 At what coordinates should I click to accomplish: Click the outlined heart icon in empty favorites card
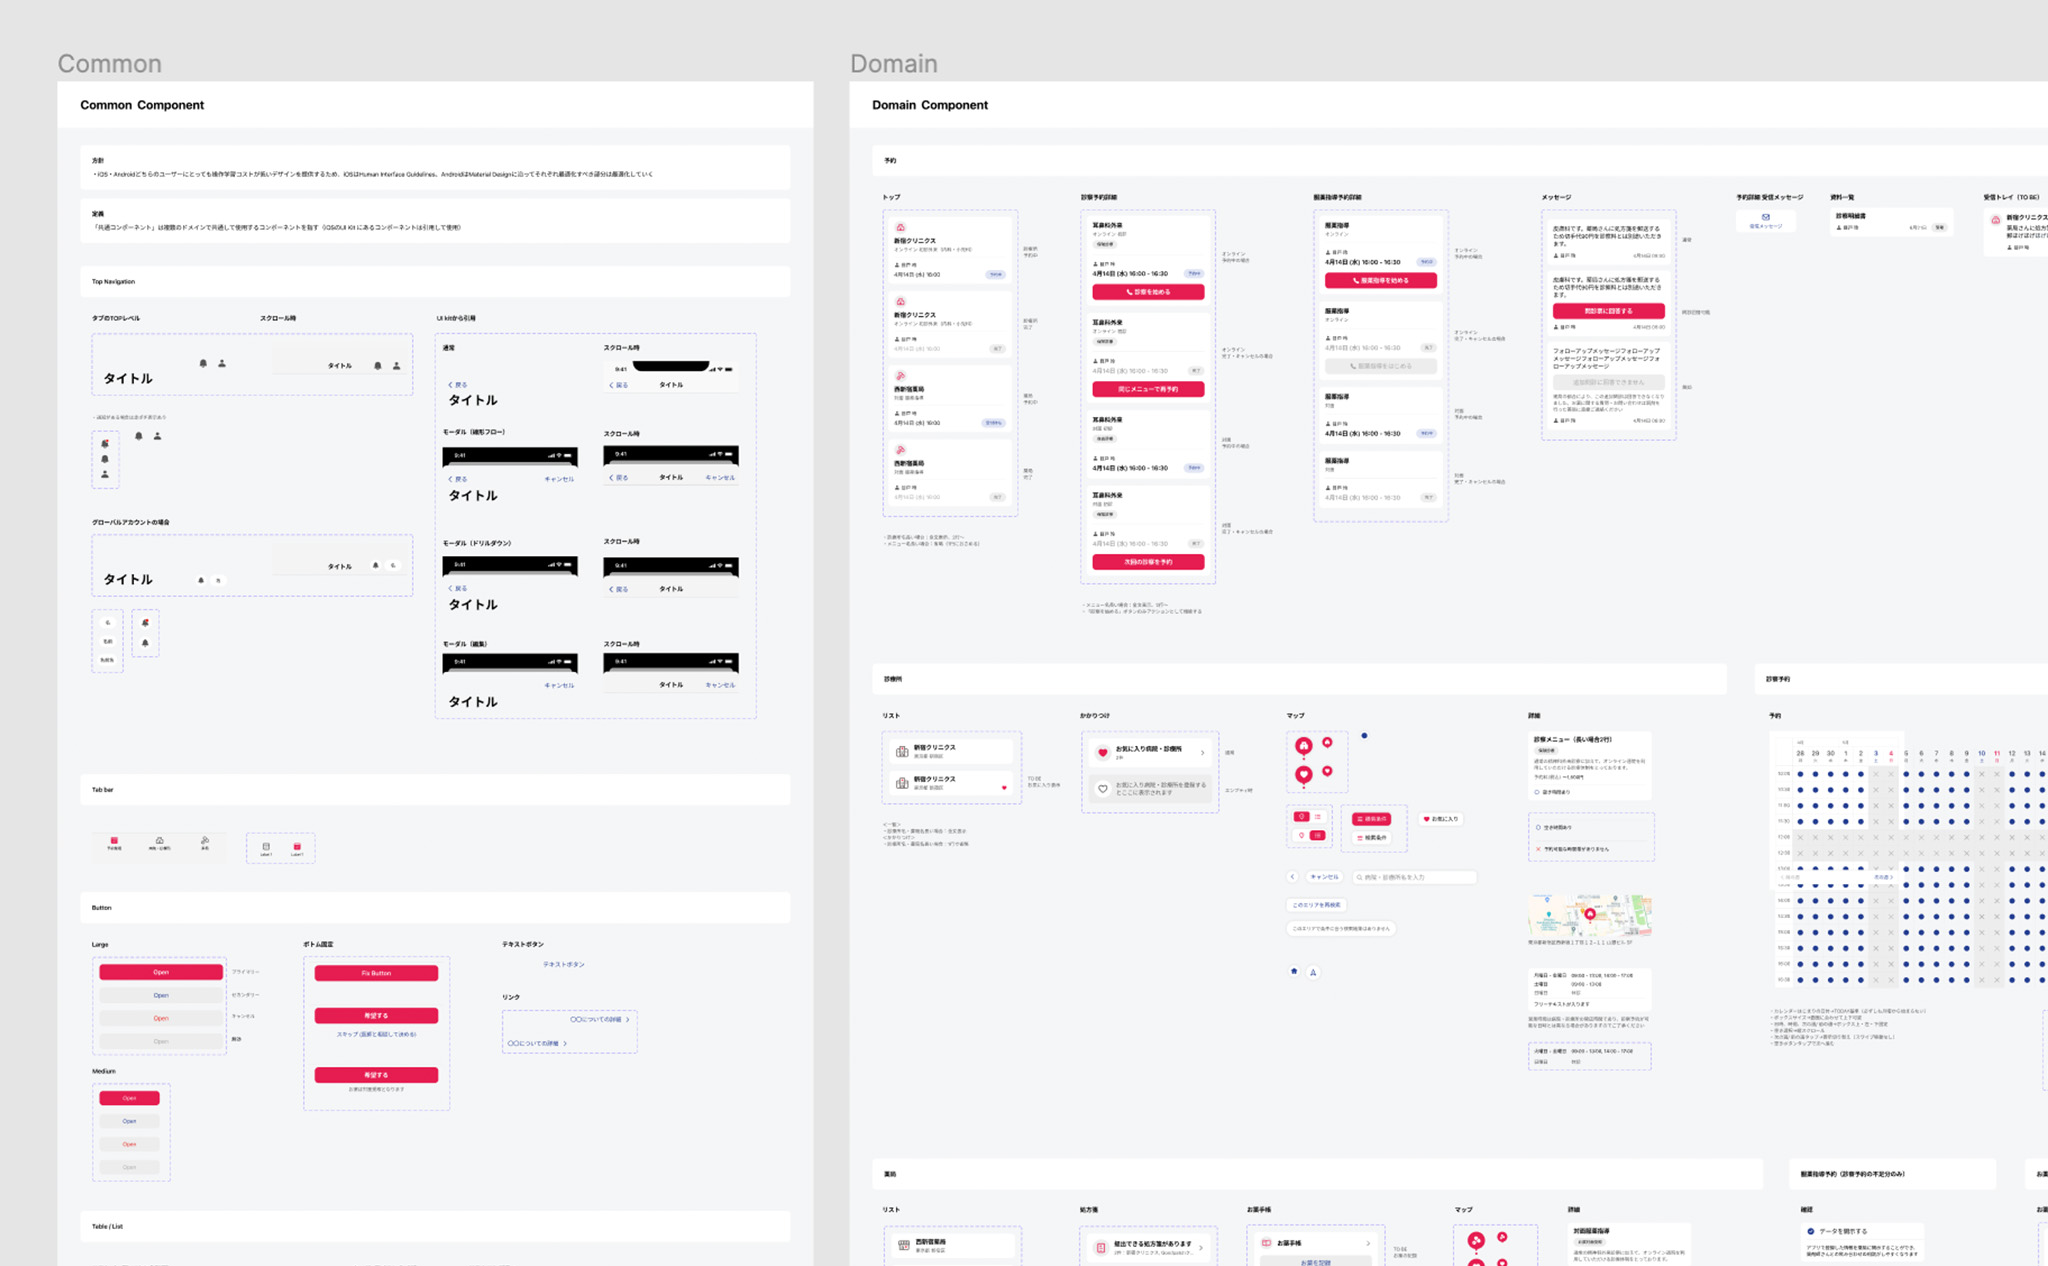(x=1103, y=788)
